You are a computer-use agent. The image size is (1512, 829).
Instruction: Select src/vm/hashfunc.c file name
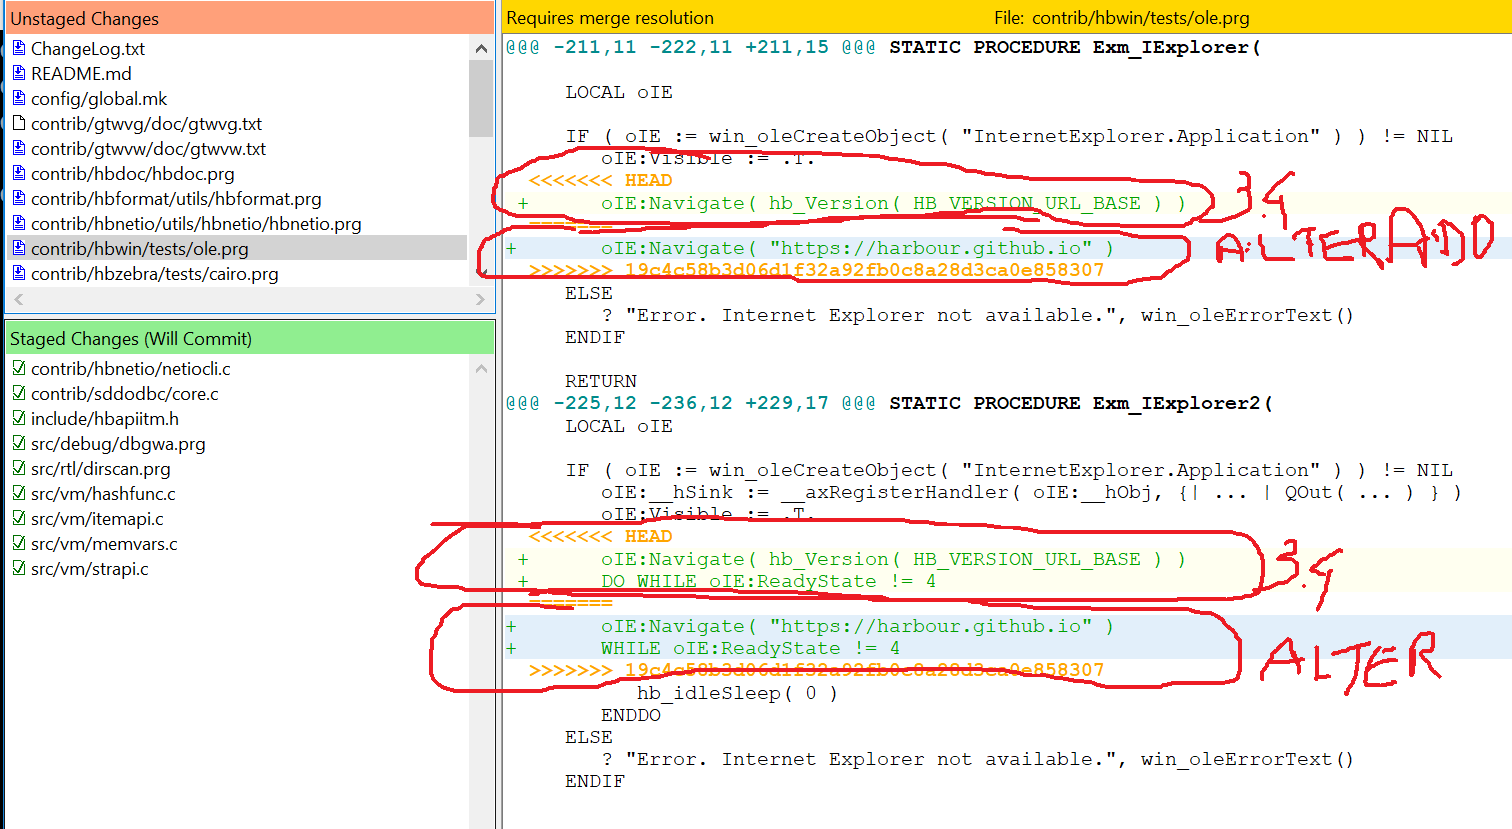103,493
